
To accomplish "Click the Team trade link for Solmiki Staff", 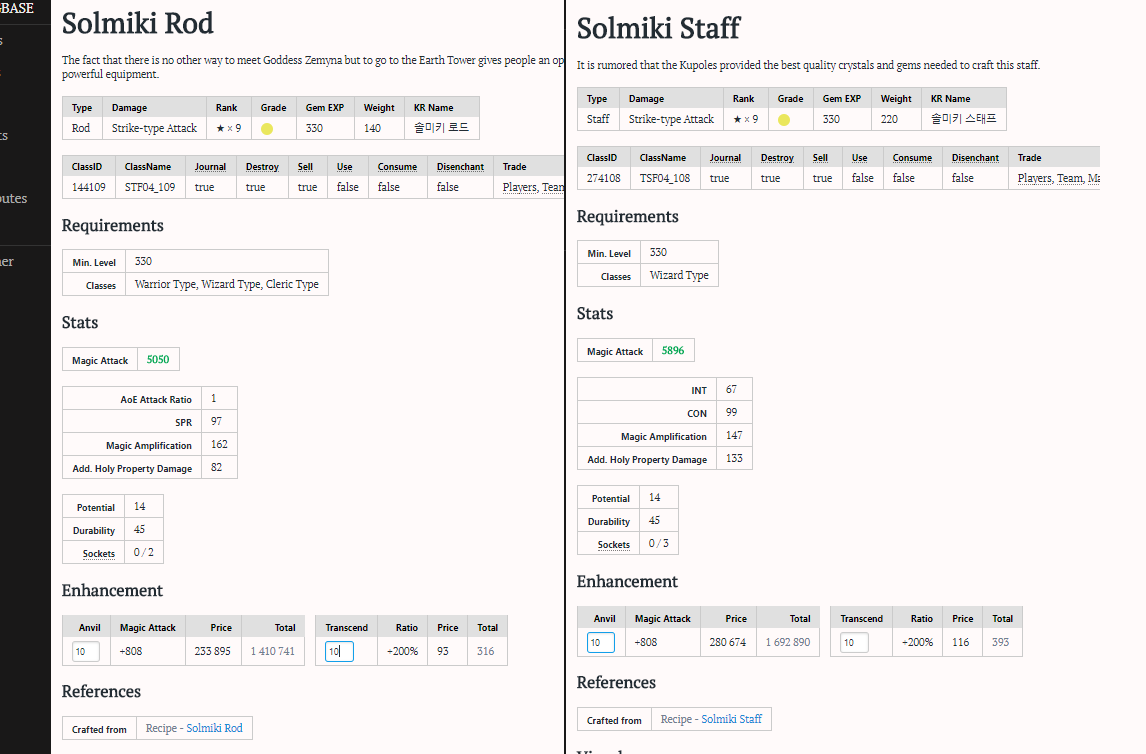I will tap(1069, 178).
